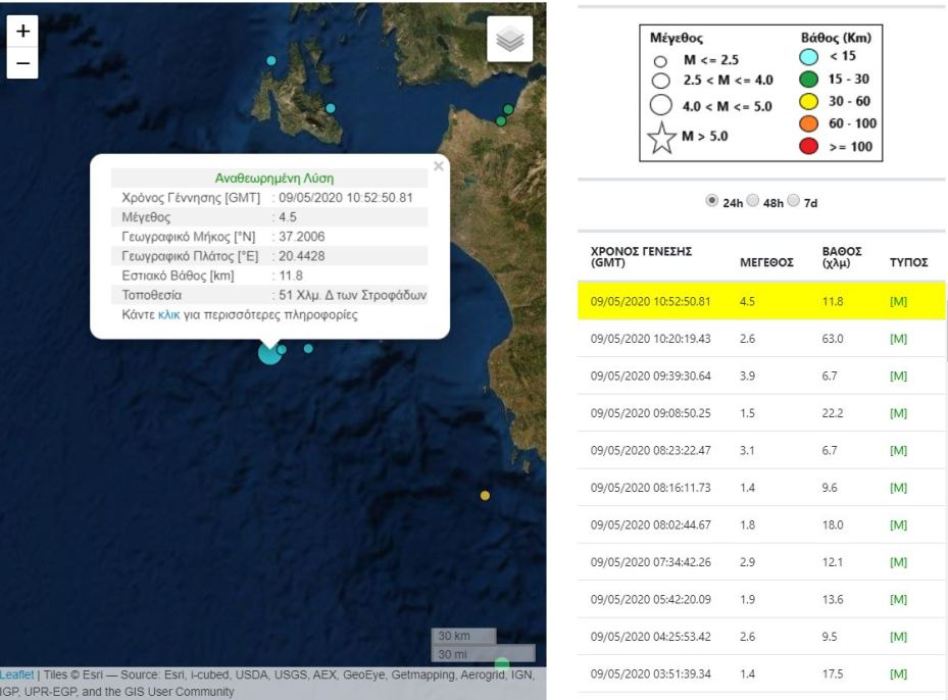Click the ΤΥΠΟΣ column header
This screenshot has width=948, height=700.
[908, 262]
